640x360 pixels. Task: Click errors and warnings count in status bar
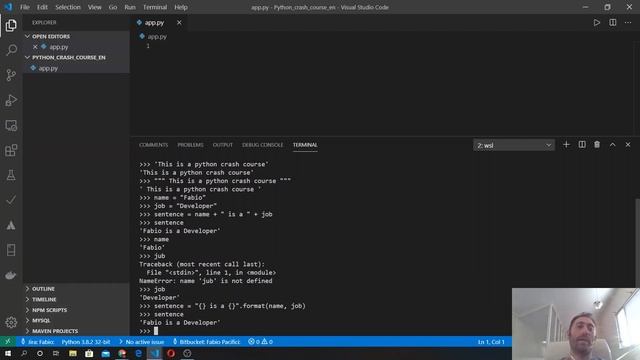click(260, 342)
